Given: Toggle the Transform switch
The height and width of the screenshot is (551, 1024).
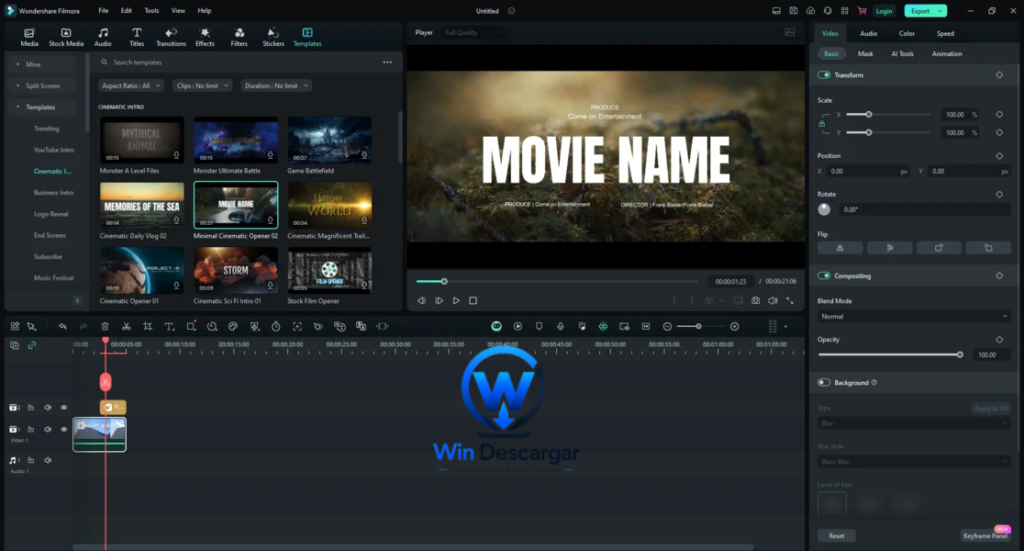Looking at the screenshot, I should 824,75.
